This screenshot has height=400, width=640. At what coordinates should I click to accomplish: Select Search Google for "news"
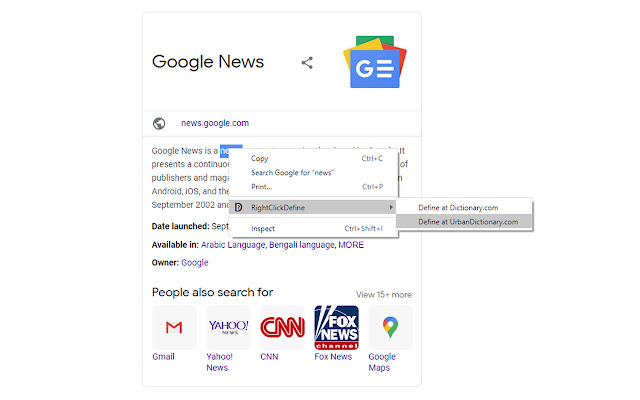pos(313,173)
